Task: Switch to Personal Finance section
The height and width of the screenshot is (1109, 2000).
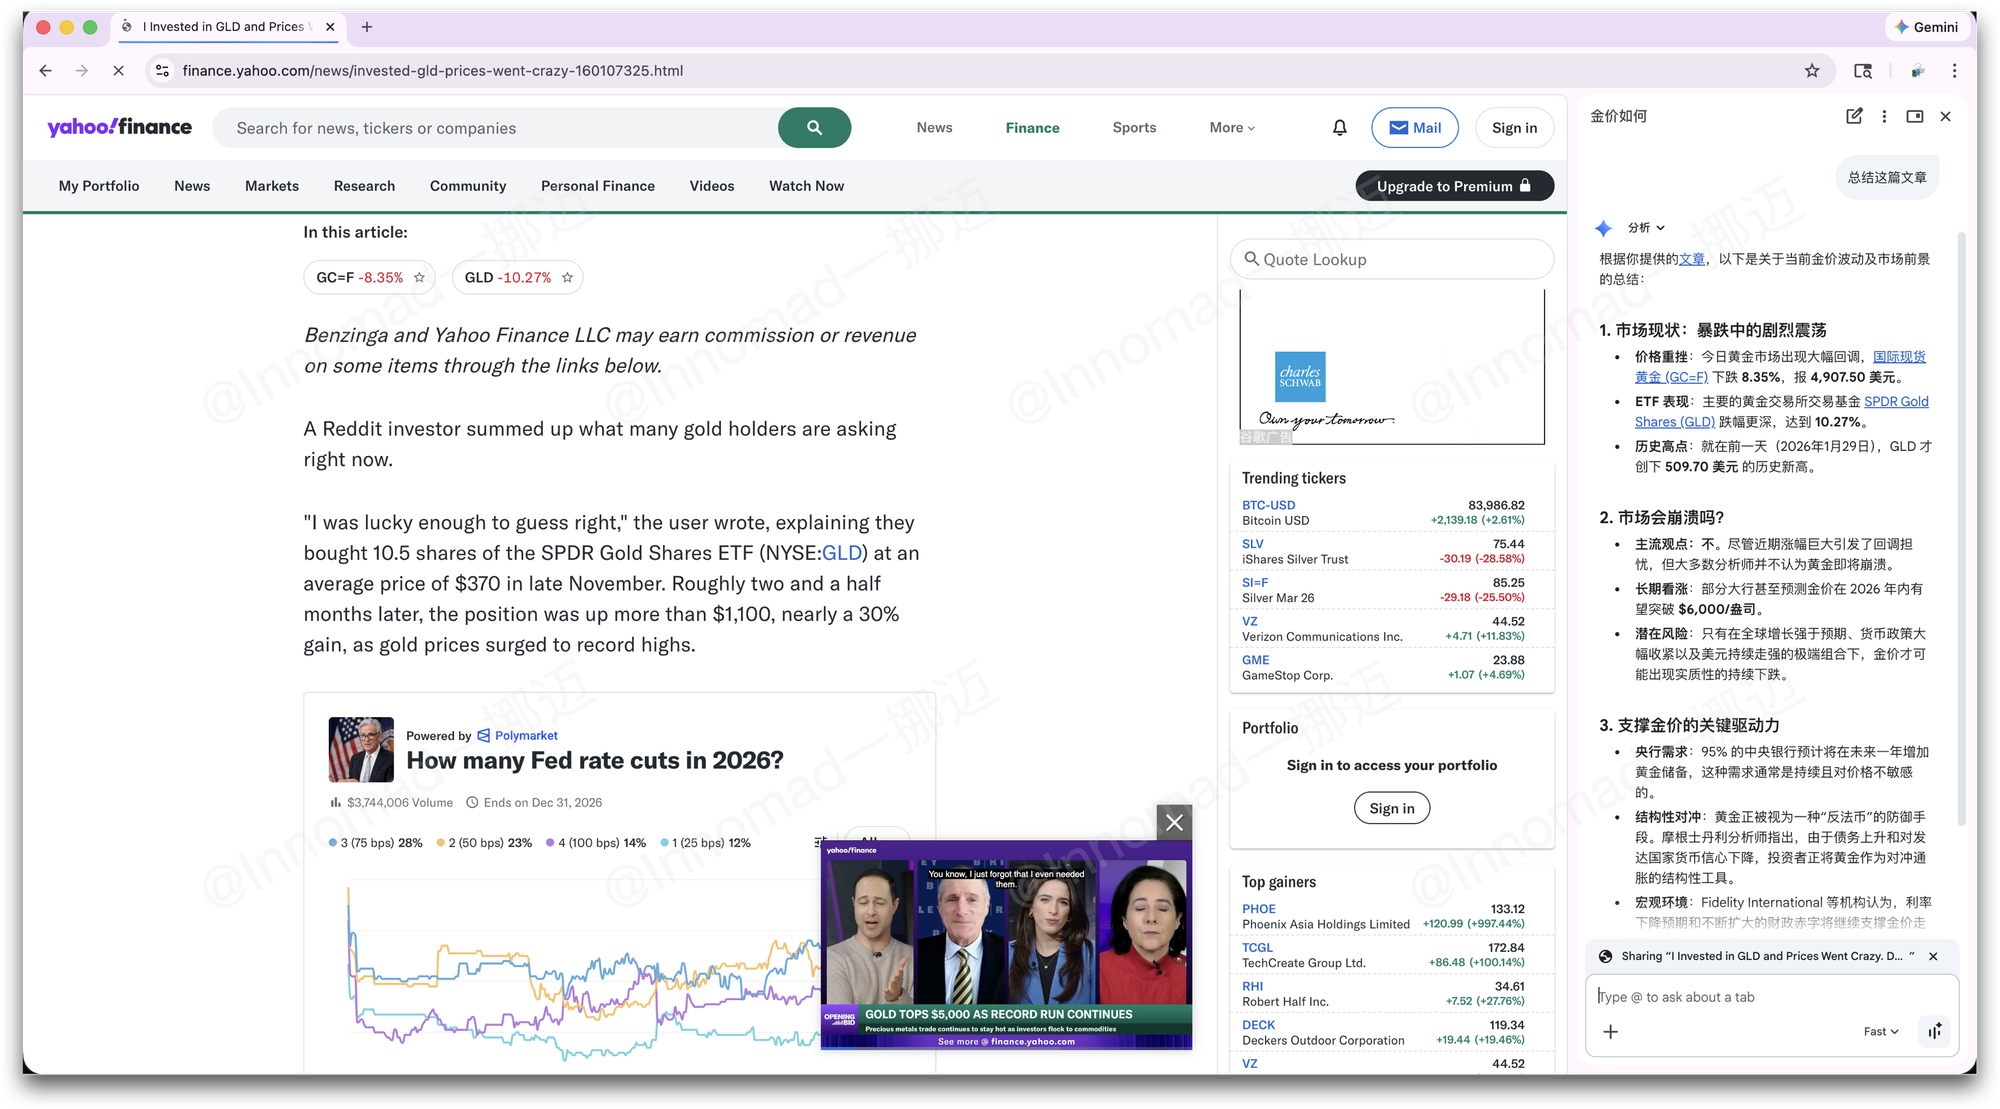Action: click(x=597, y=186)
